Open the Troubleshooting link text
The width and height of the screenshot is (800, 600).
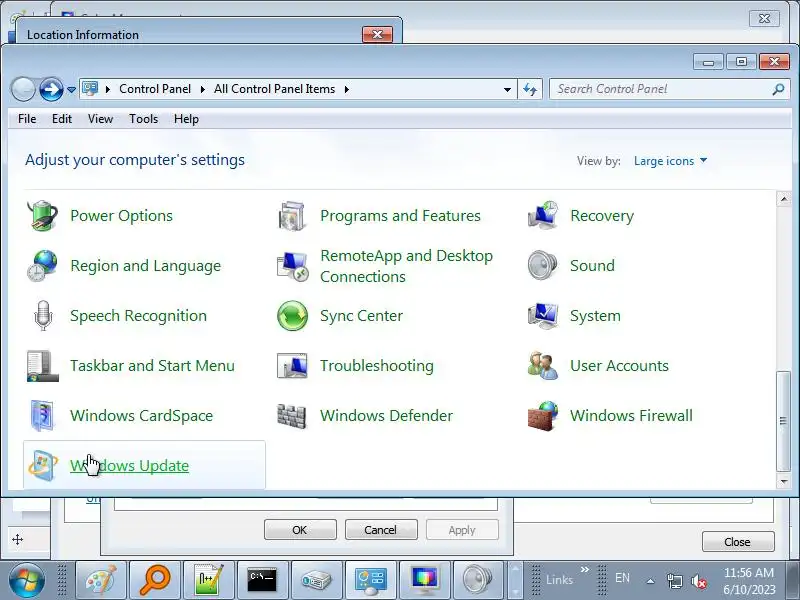pos(377,366)
